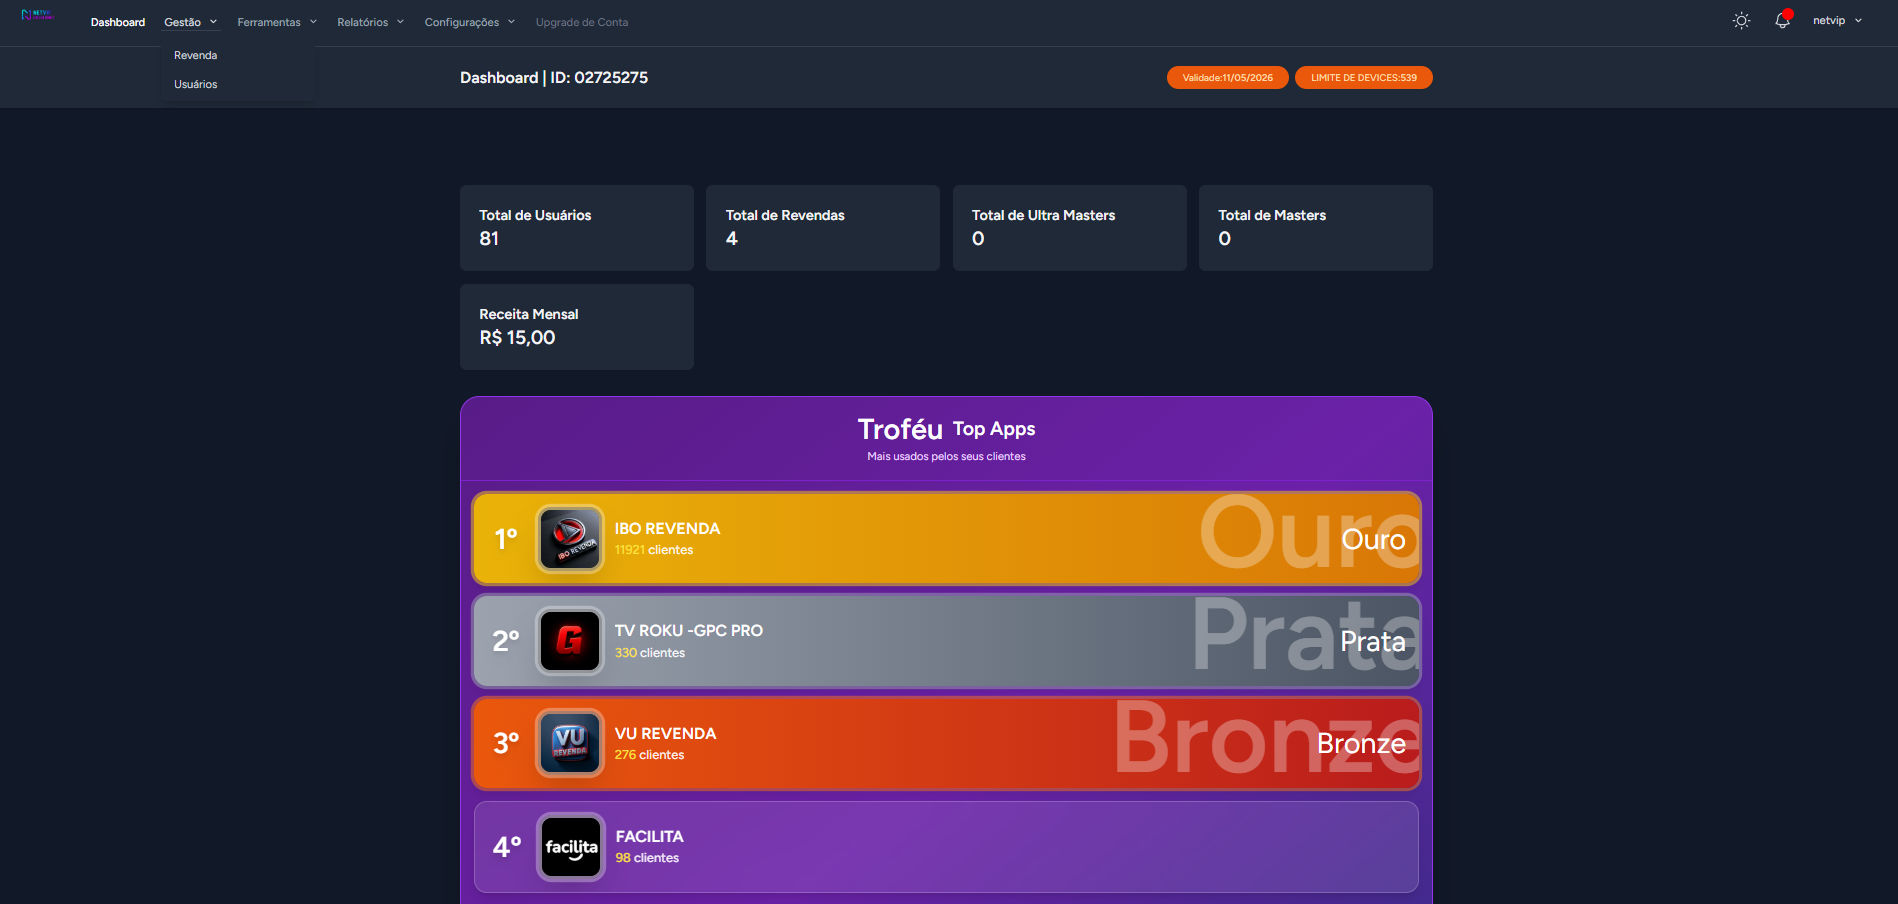Click the Limite de Devices 539 badge

click(x=1363, y=78)
